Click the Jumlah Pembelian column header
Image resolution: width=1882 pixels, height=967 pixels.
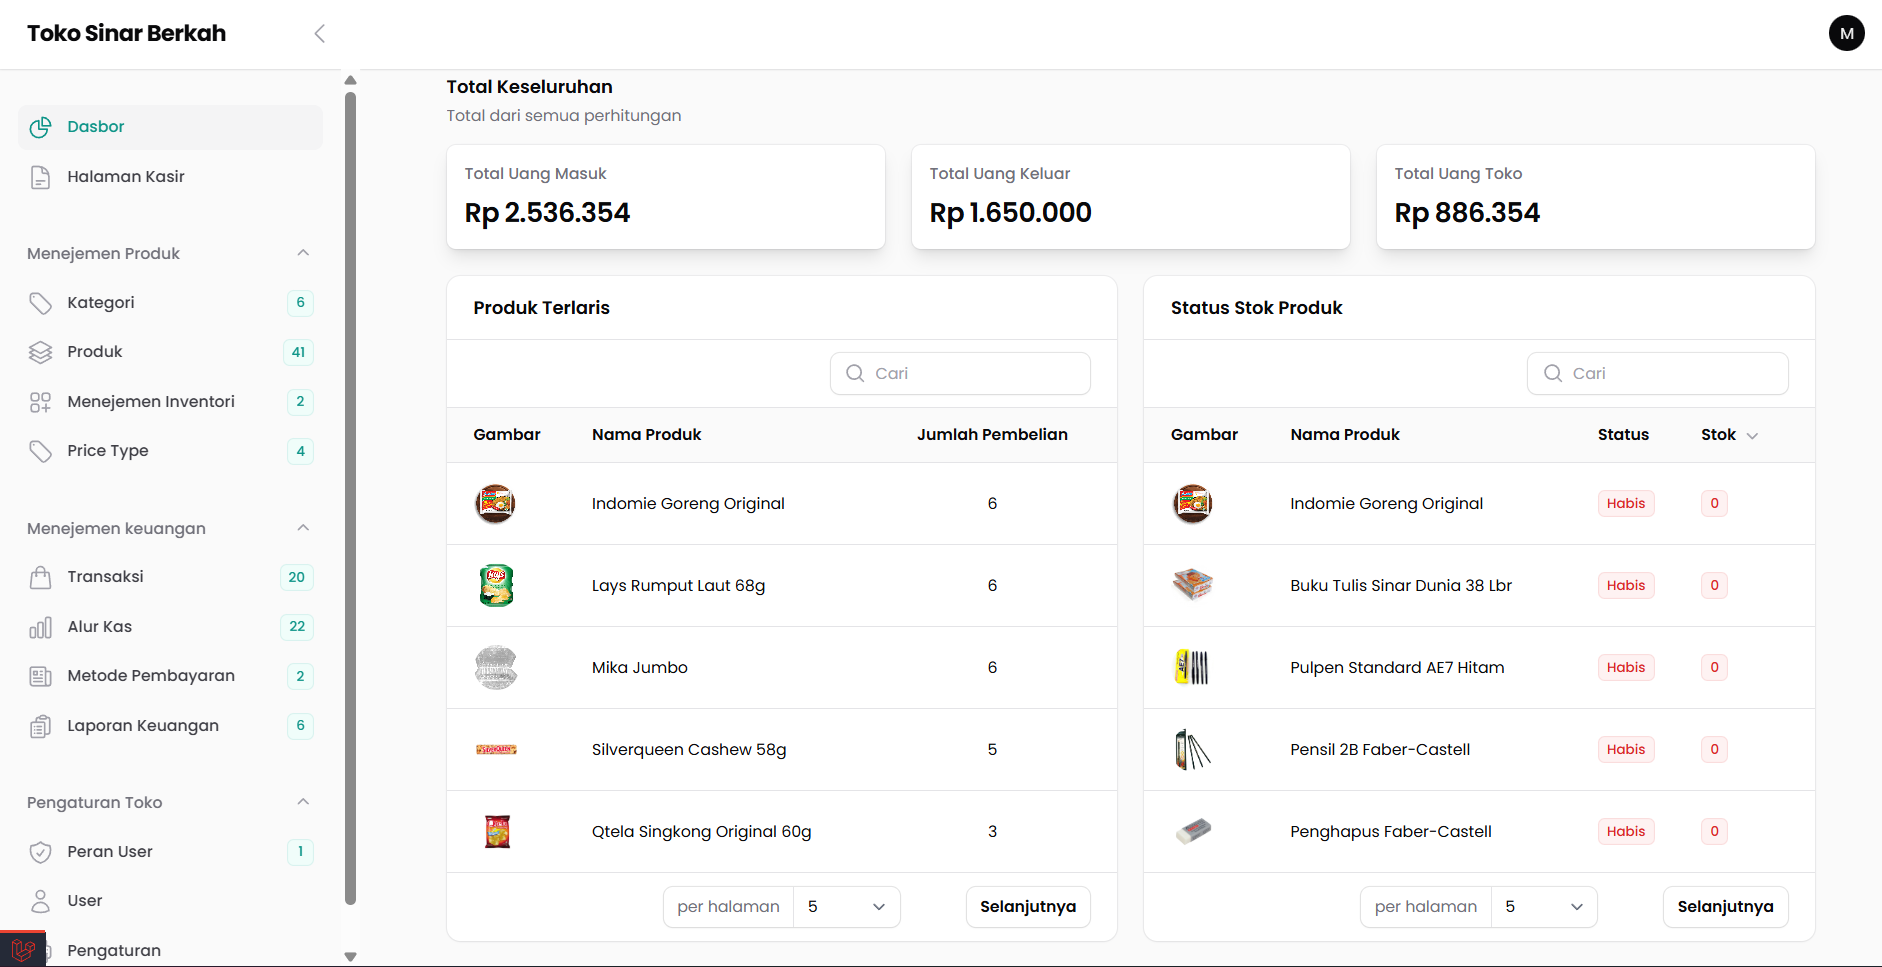click(x=992, y=435)
